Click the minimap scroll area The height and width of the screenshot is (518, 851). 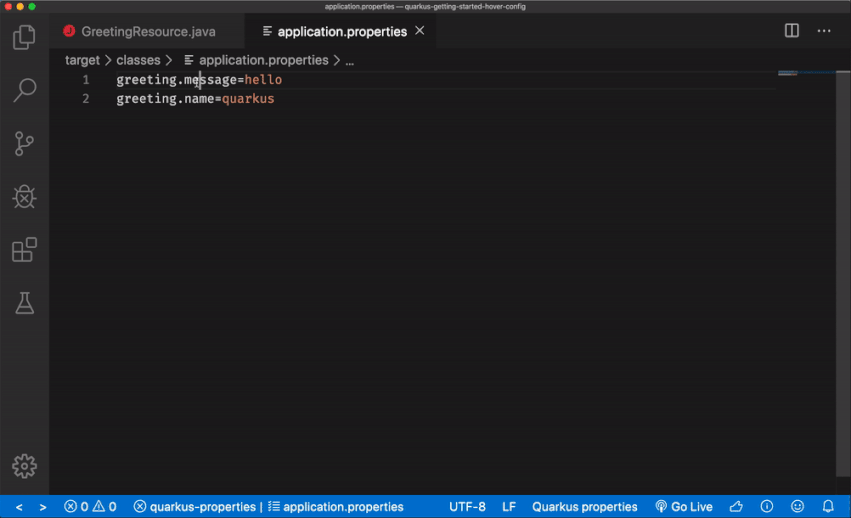[806, 200]
